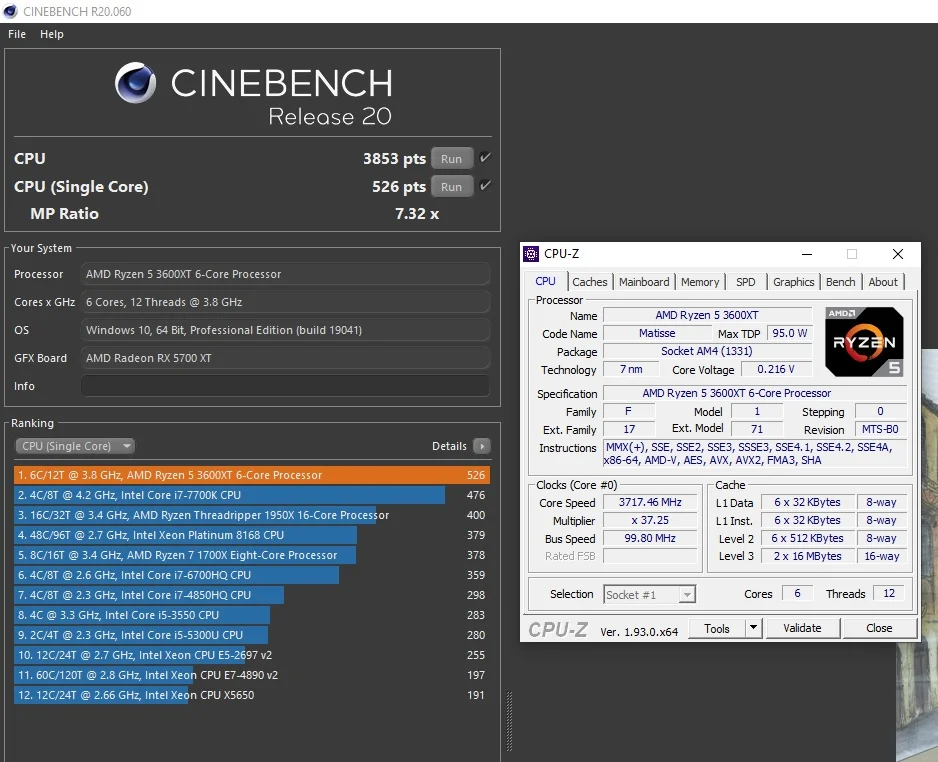This screenshot has width=938, height=762.
Task: Click the GFX Board field
Action: [285, 358]
